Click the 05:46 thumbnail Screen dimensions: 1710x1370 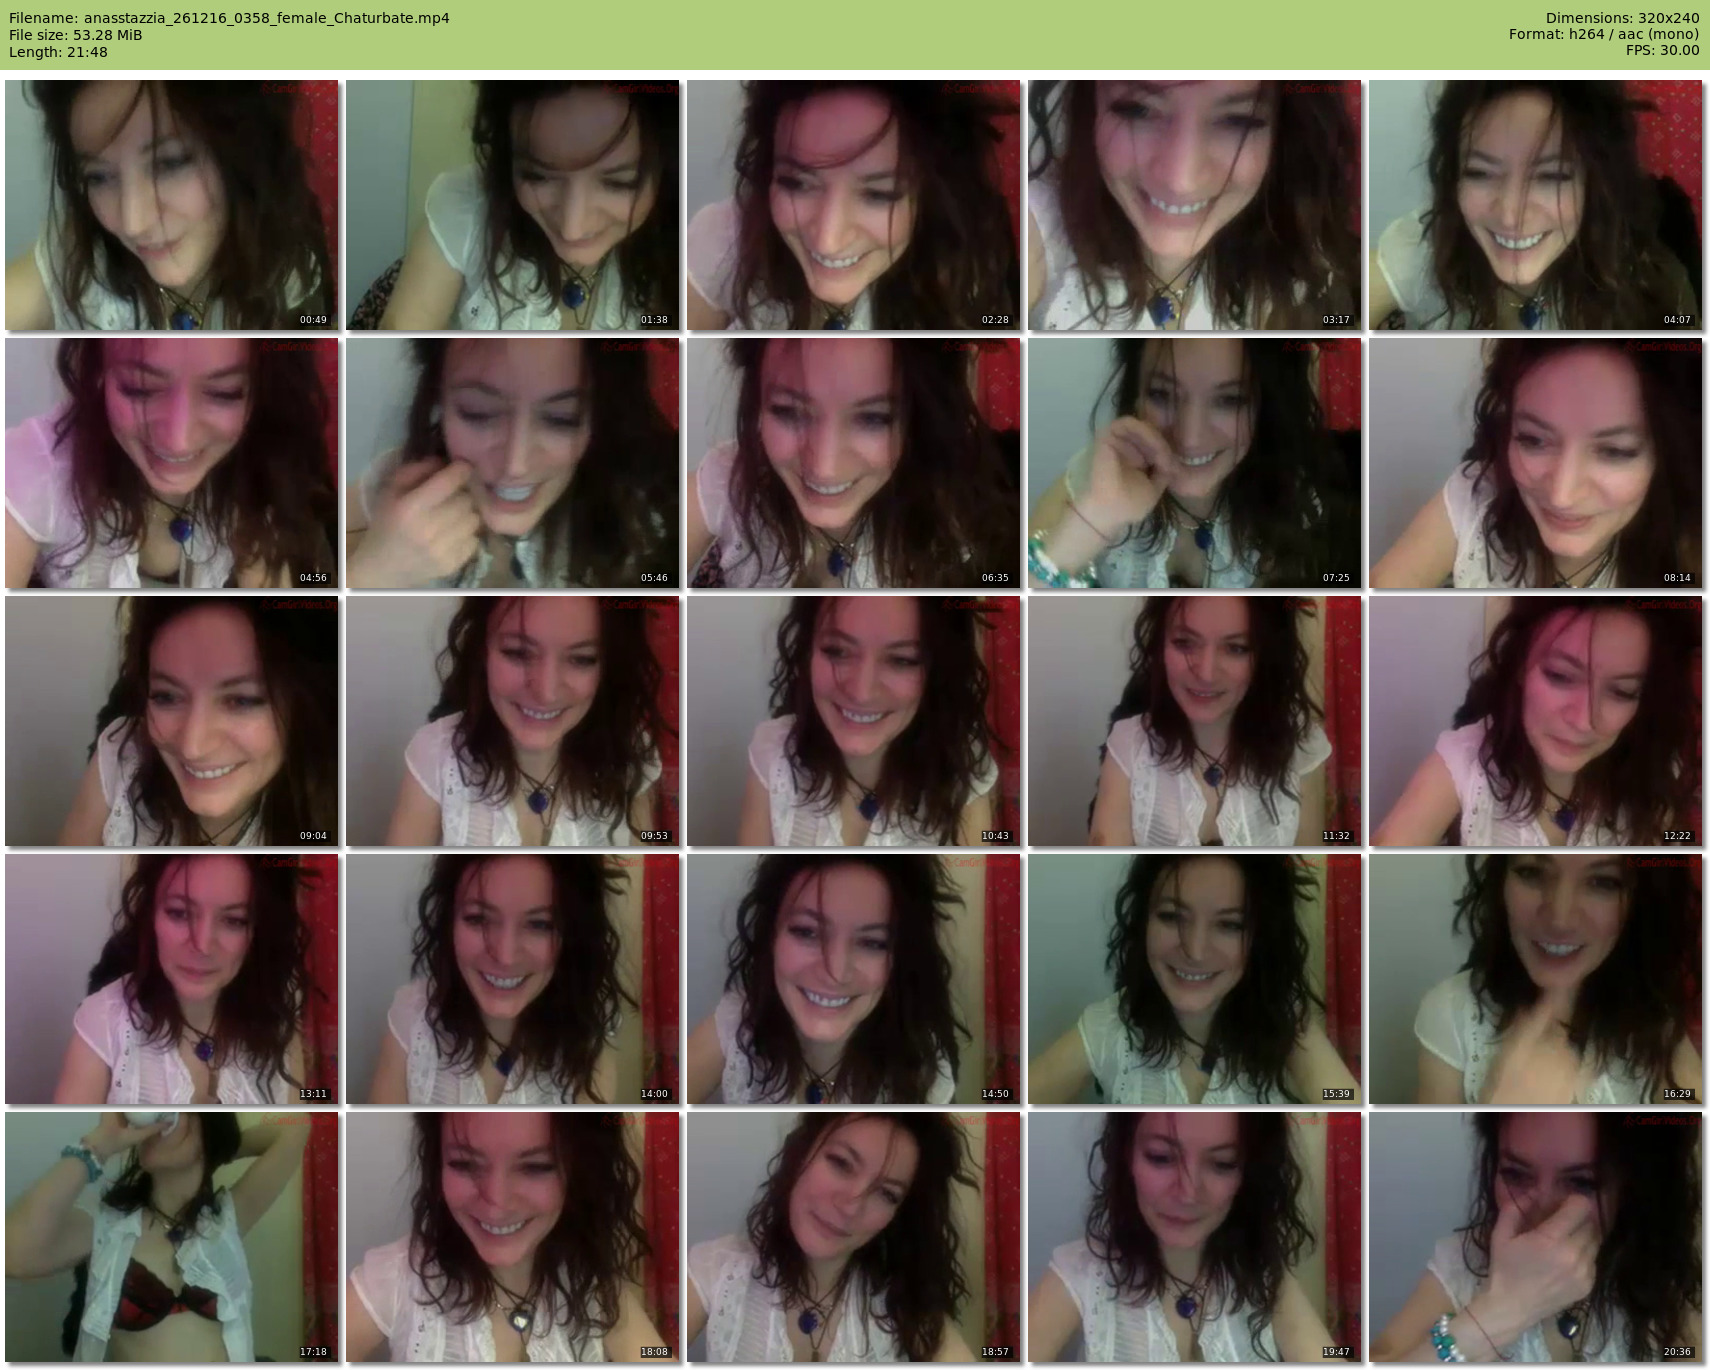512,463
